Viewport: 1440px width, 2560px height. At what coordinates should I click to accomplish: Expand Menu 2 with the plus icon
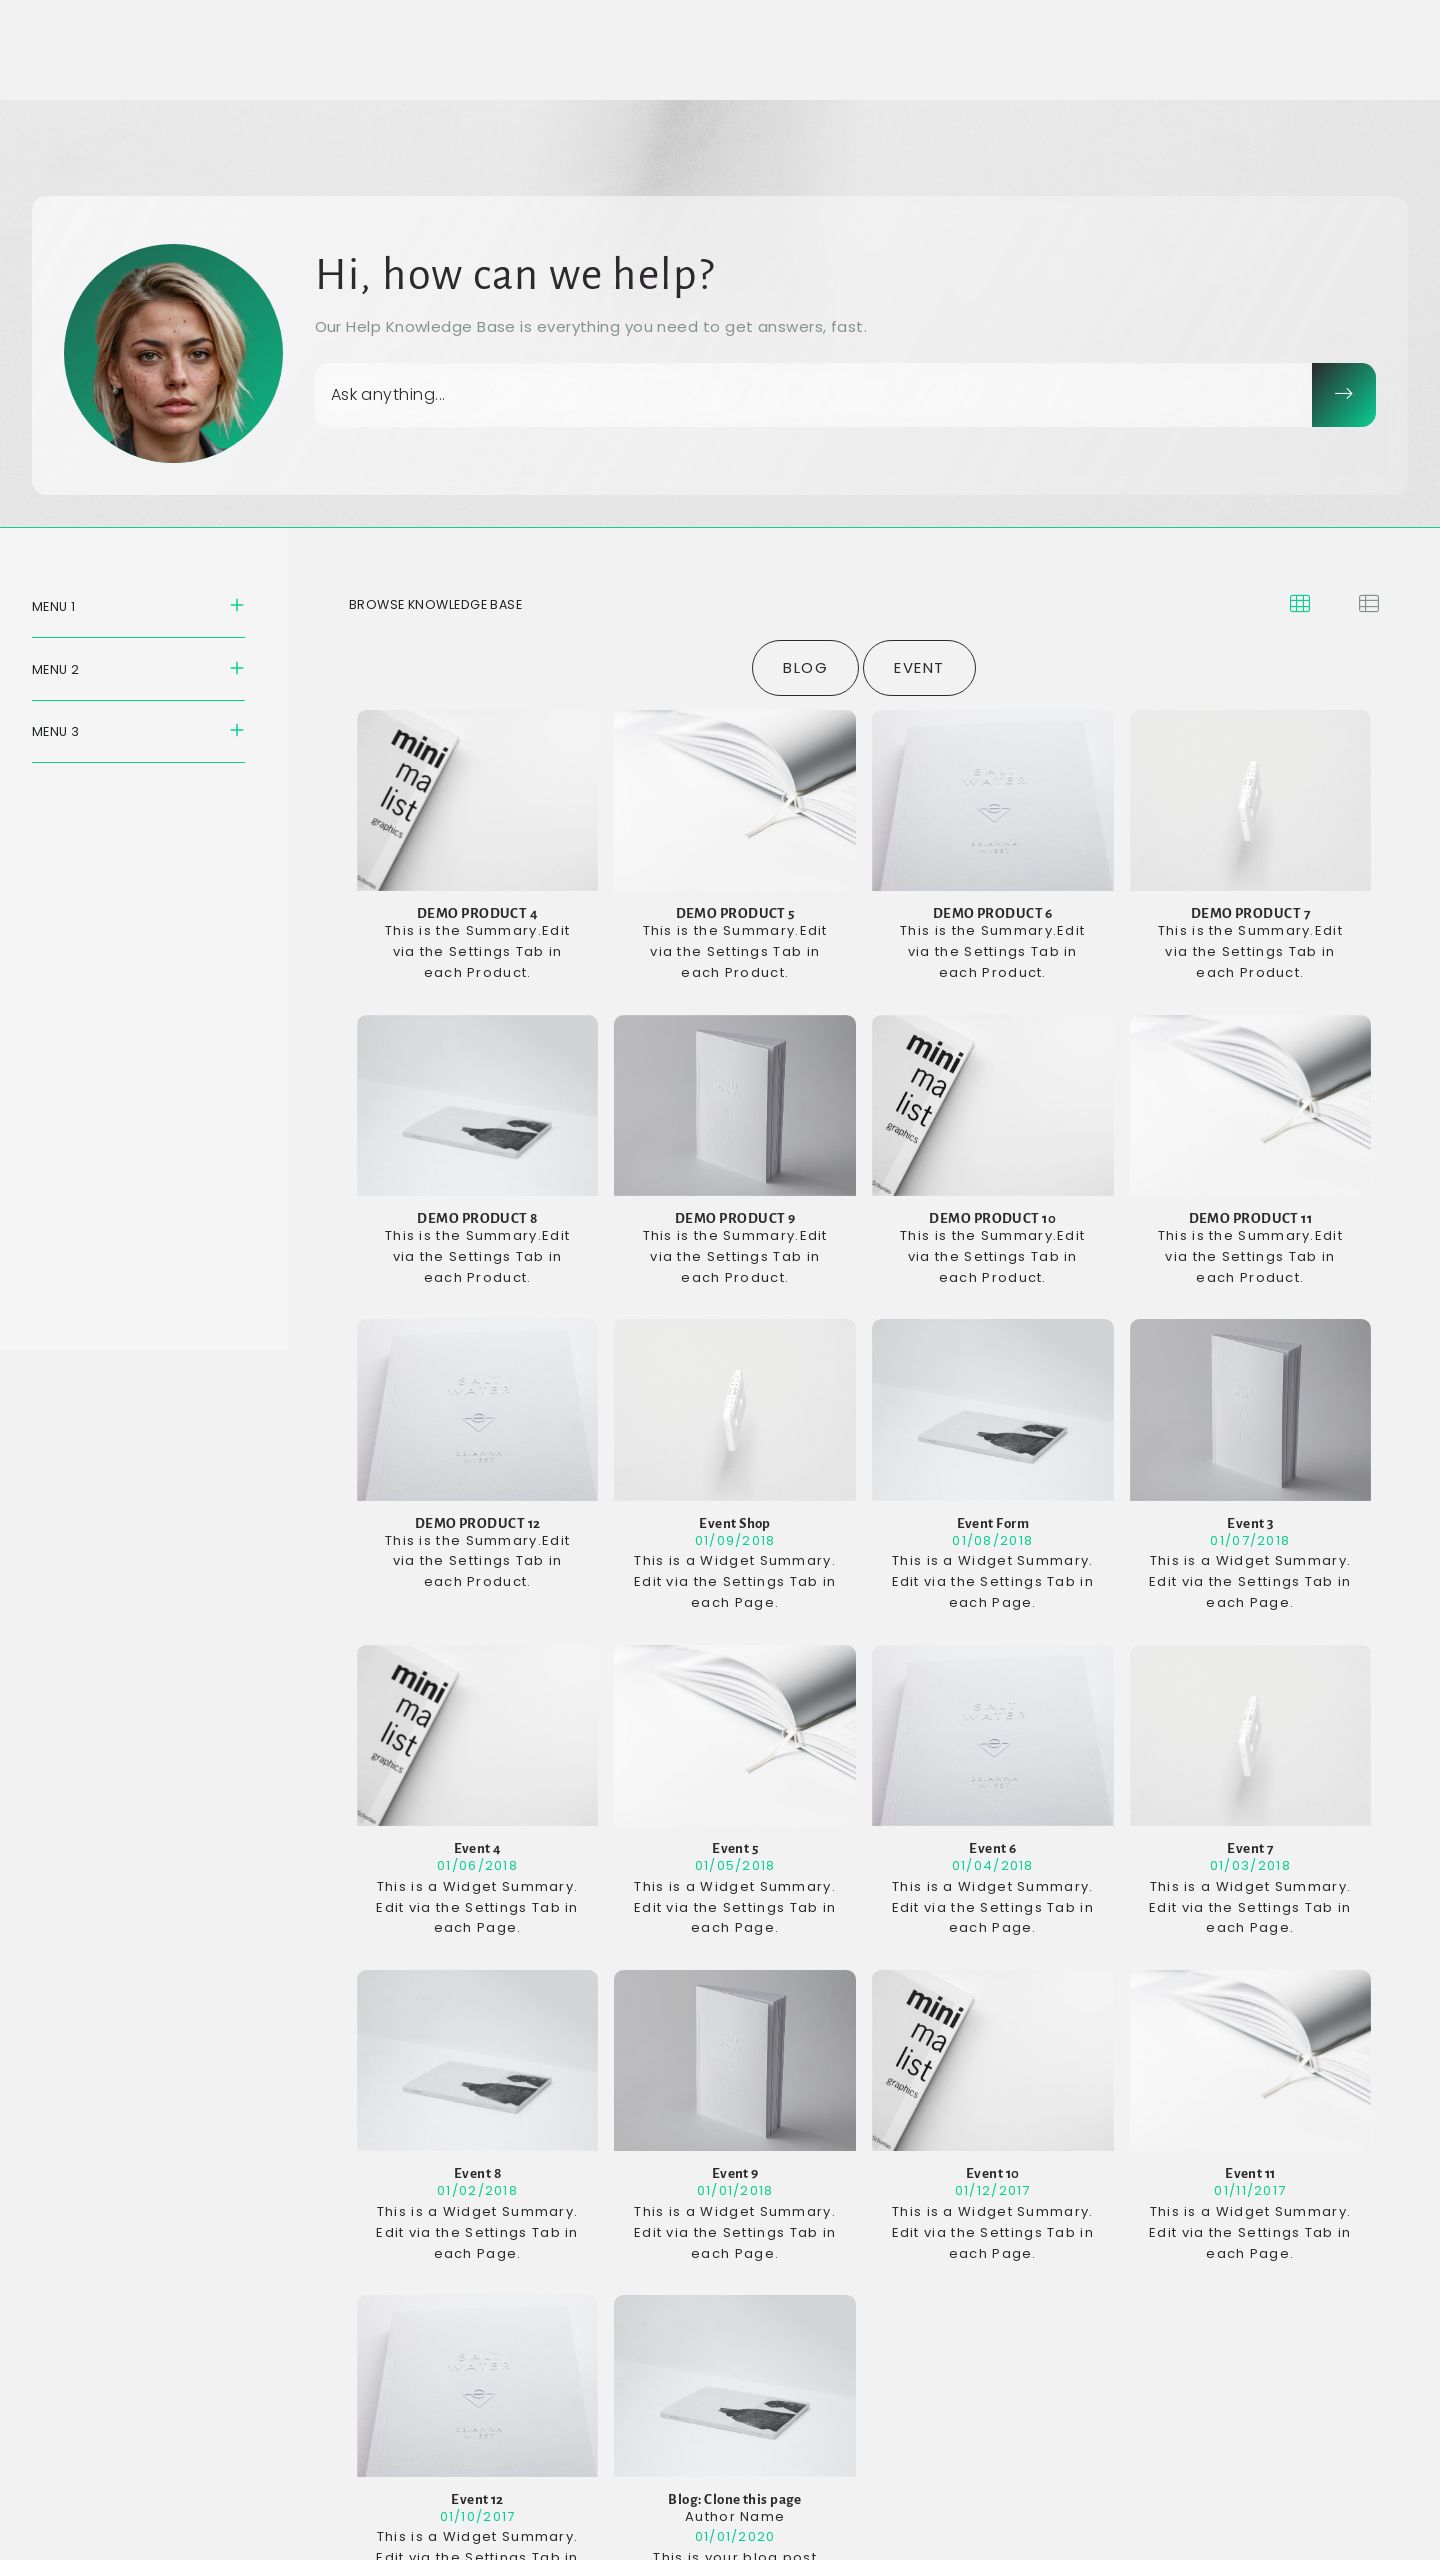click(237, 668)
